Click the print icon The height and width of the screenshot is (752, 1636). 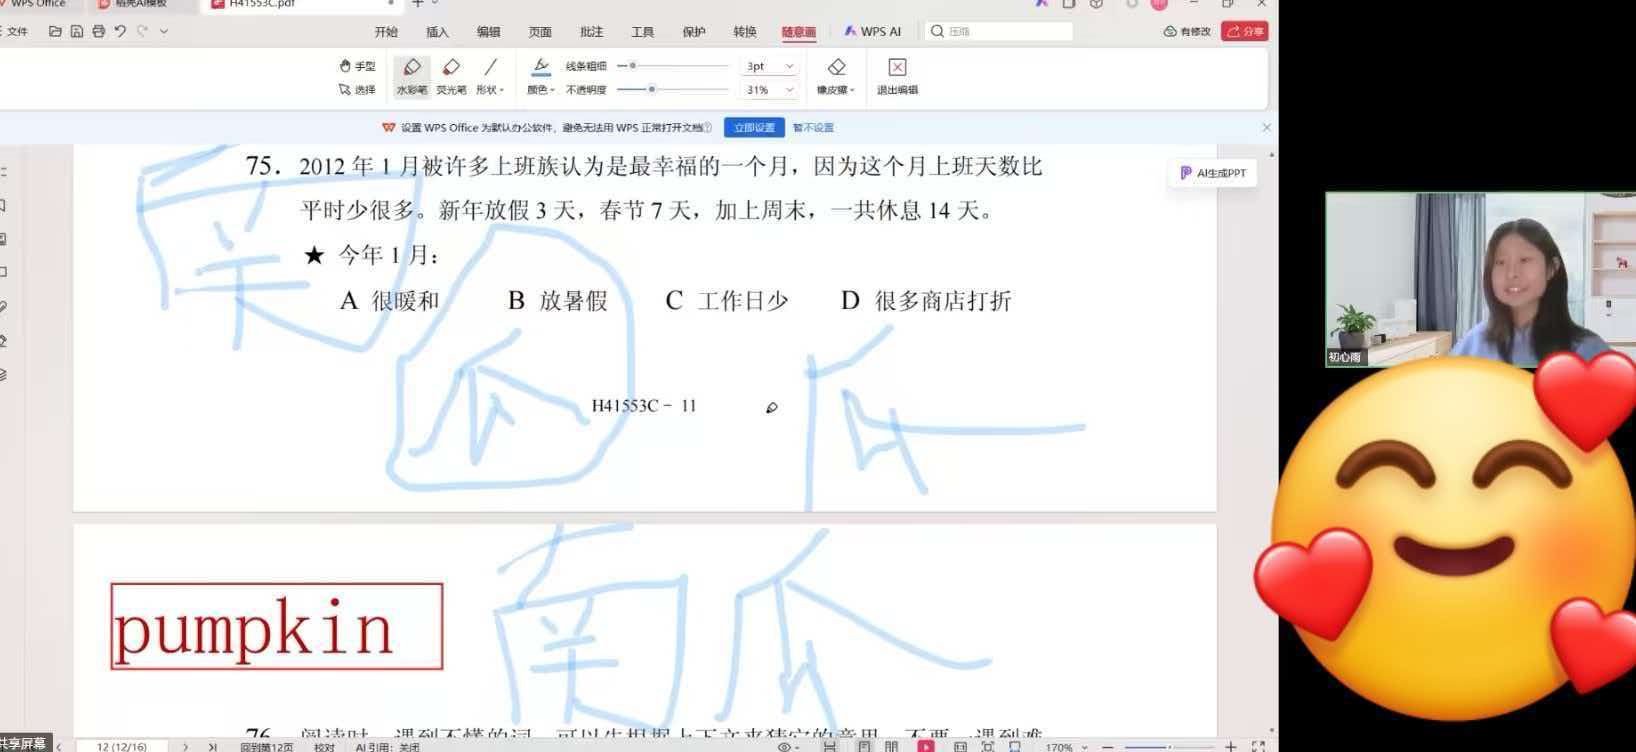pyautogui.click(x=98, y=31)
